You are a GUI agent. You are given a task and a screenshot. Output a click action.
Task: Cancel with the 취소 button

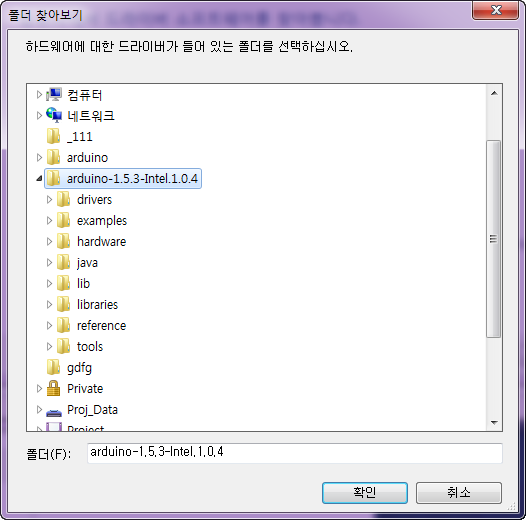click(x=459, y=492)
